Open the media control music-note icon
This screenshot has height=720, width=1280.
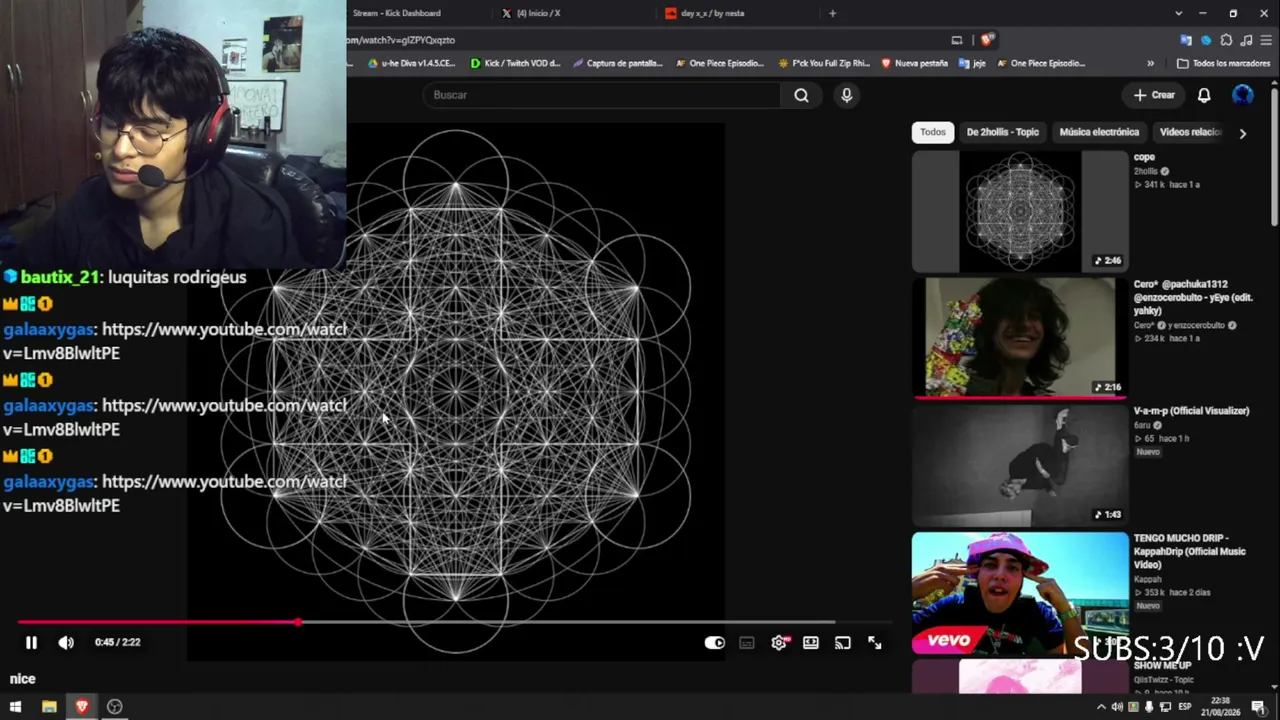[x=1246, y=40]
